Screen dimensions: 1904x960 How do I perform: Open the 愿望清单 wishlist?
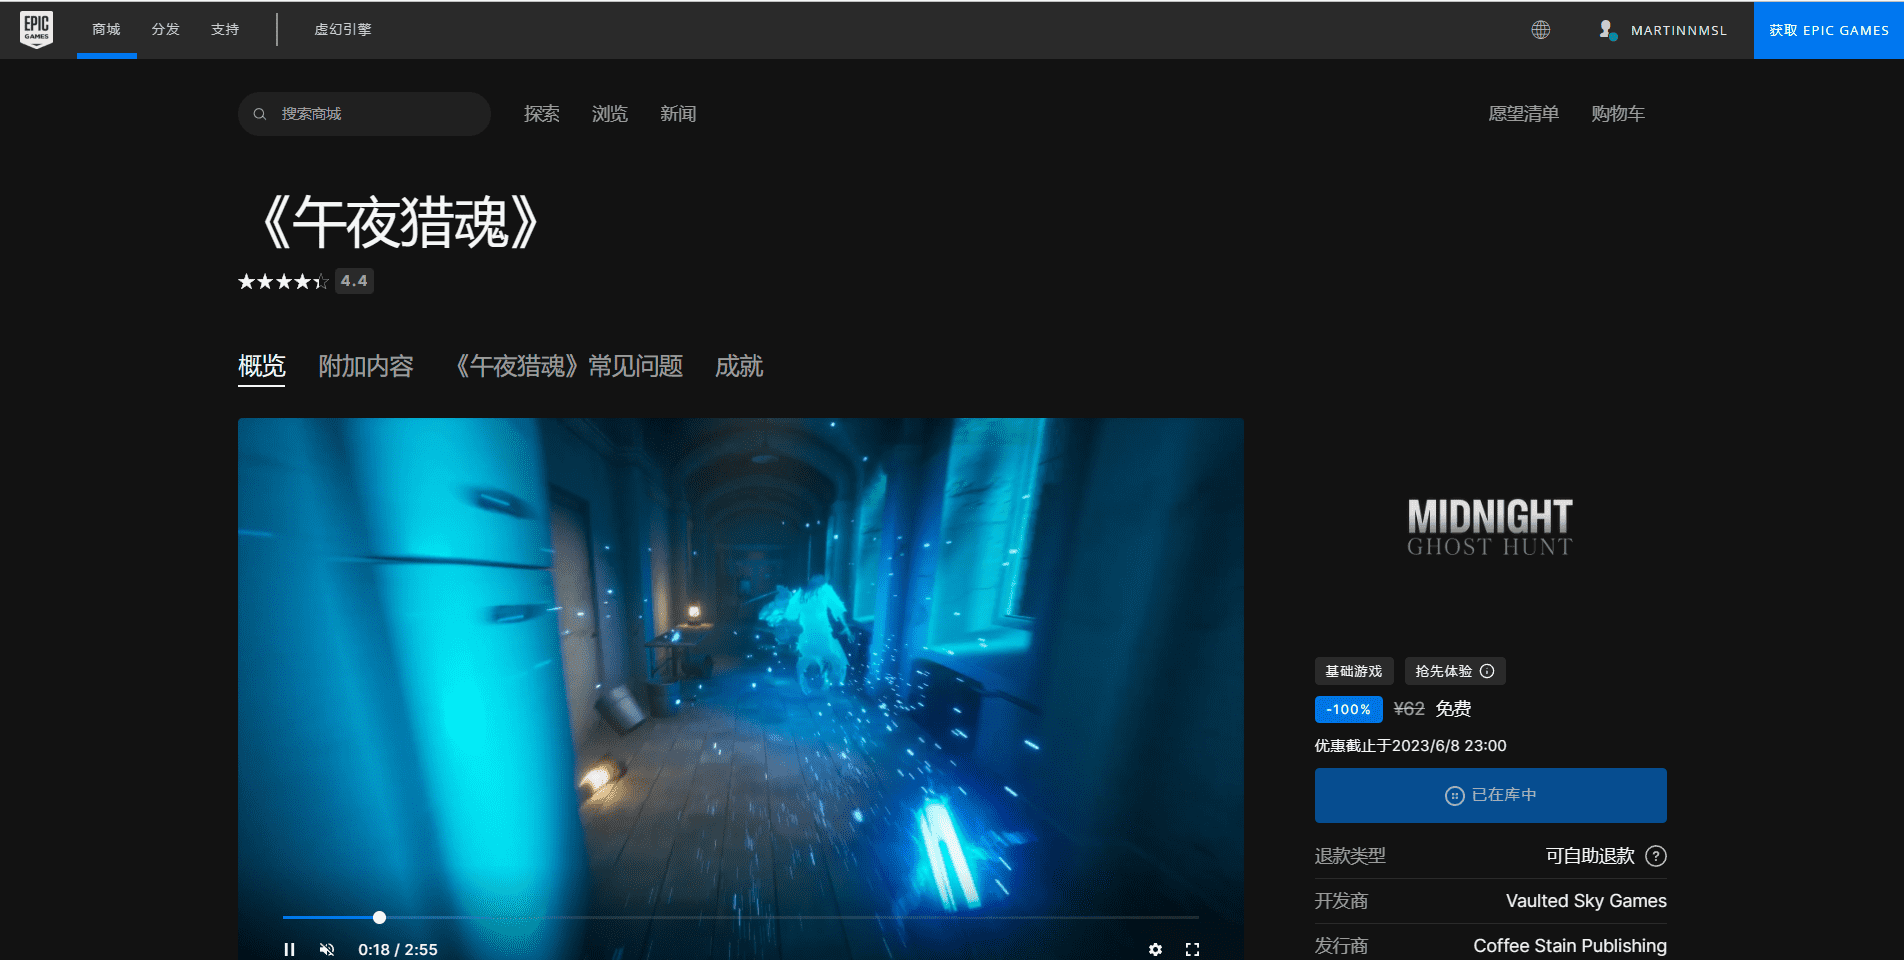[1524, 114]
